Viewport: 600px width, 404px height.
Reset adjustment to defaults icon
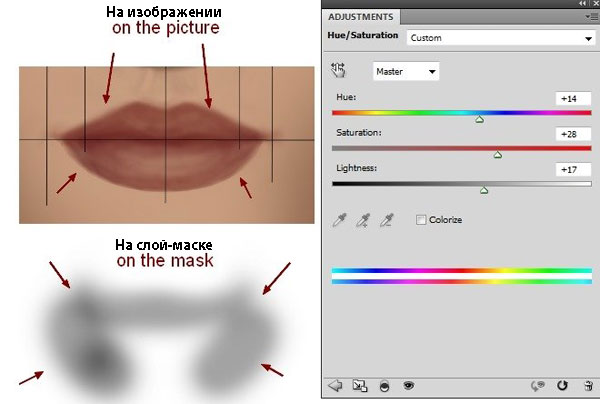562,385
